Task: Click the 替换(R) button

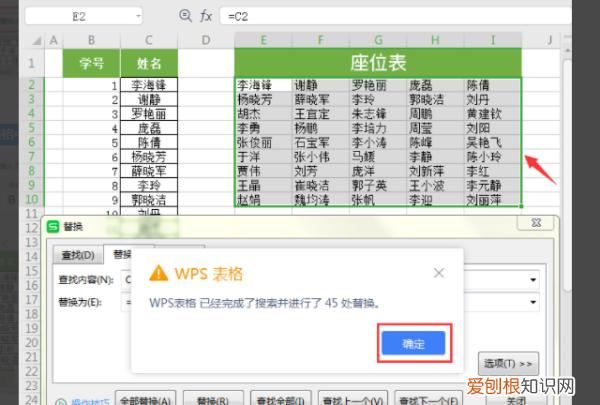Action: pos(213,400)
